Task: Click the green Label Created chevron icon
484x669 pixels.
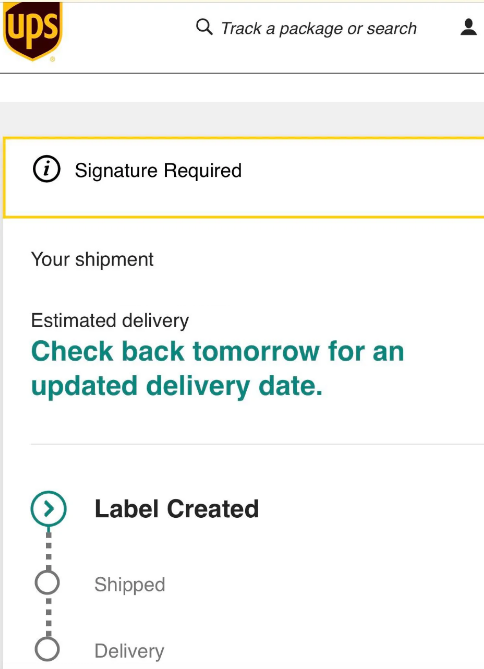Action: pyautogui.click(x=49, y=509)
